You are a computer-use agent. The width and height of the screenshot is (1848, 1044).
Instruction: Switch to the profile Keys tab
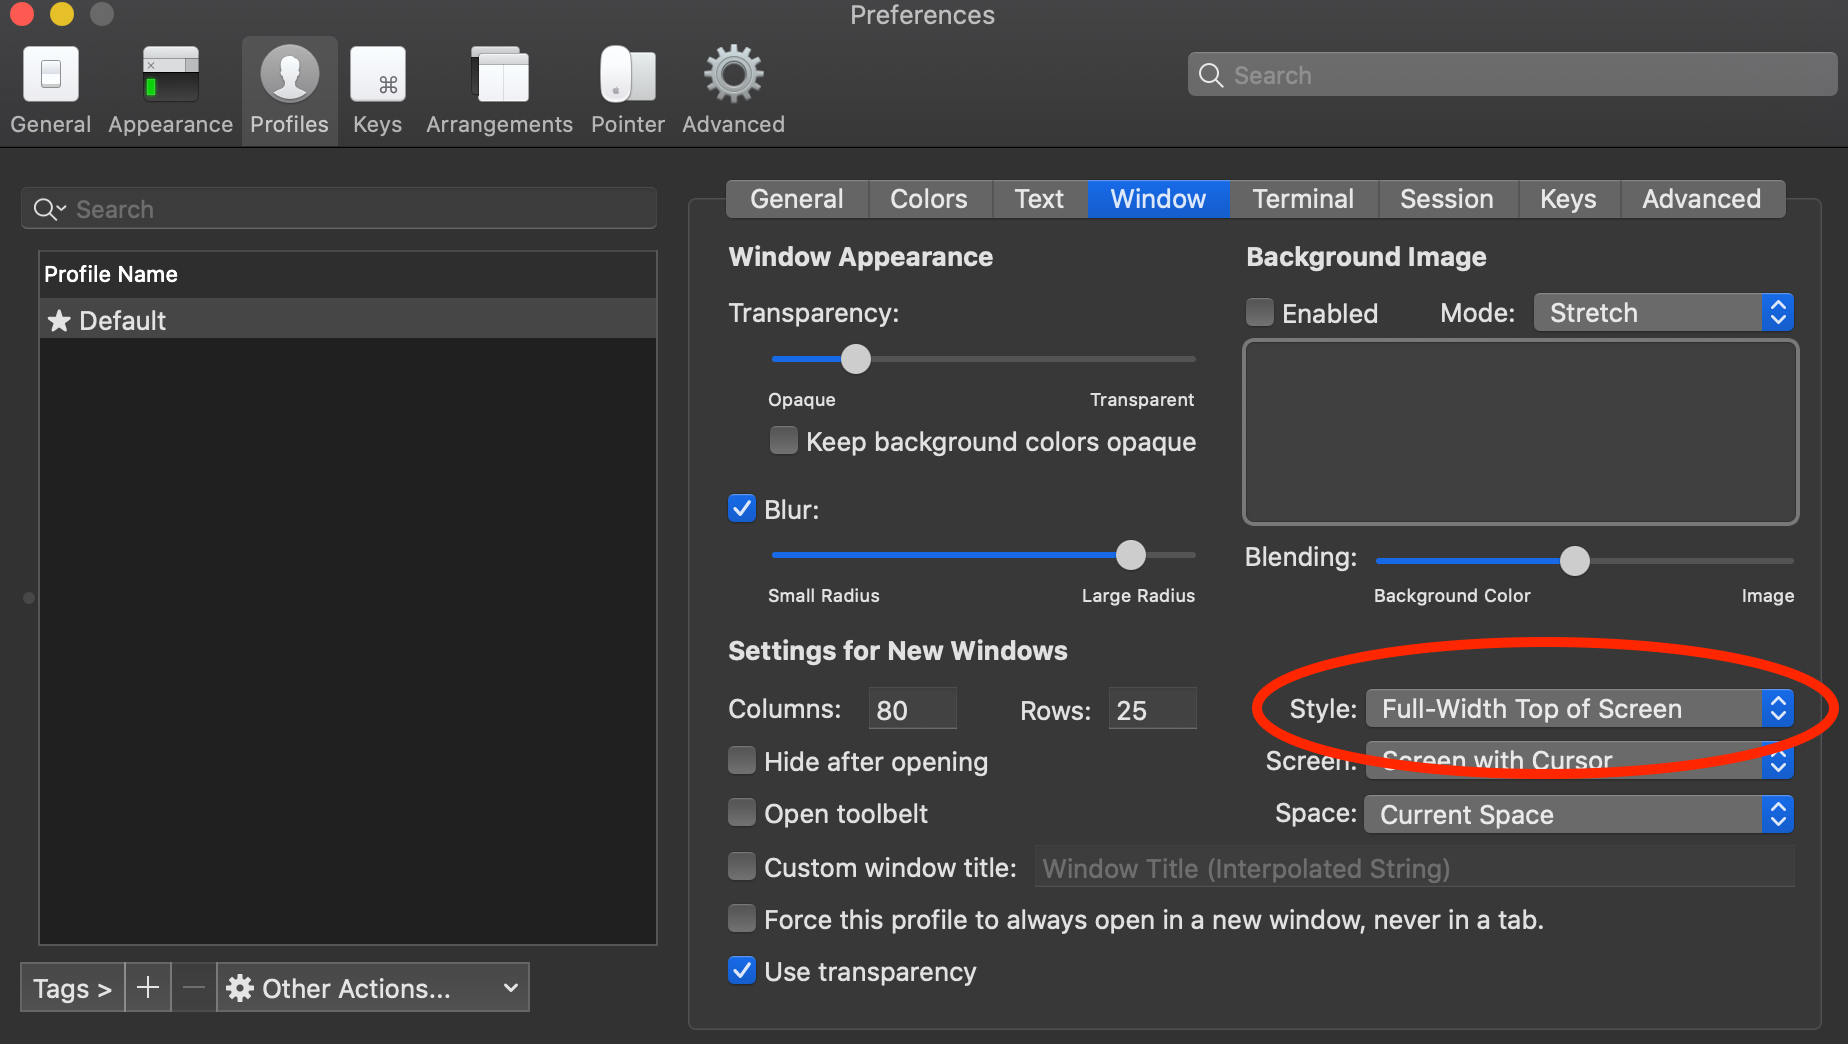click(1568, 199)
